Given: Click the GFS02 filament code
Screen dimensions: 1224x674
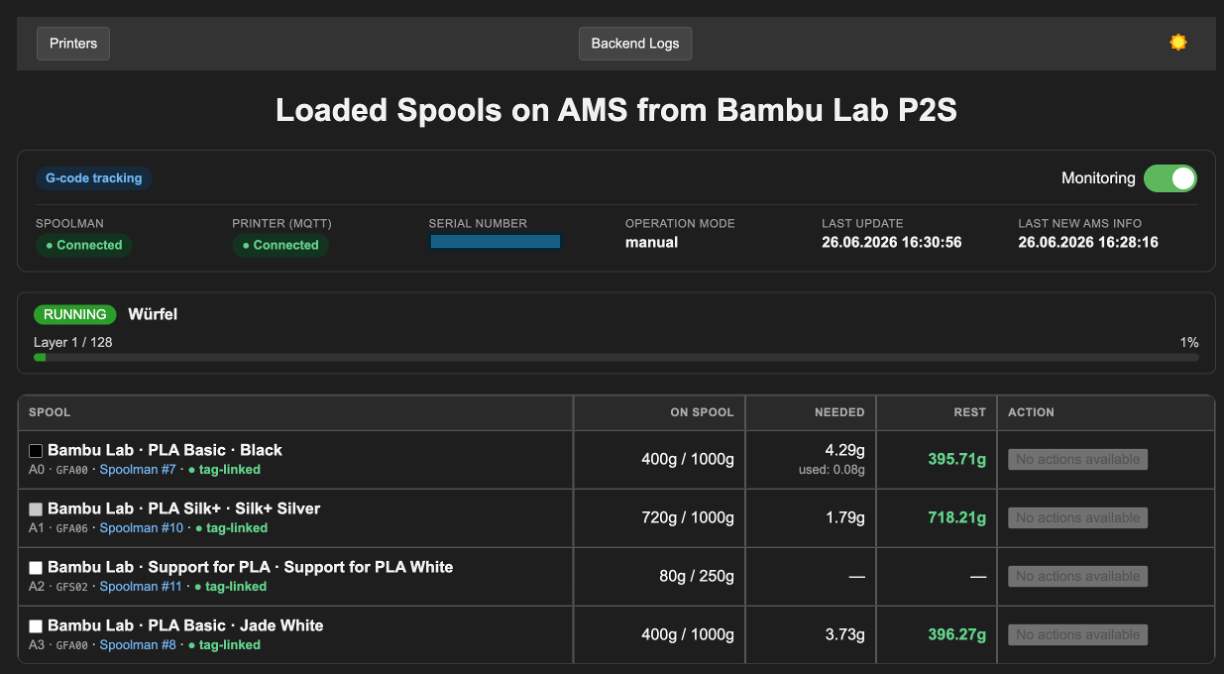Looking at the screenshot, I should (x=72, y=586).
